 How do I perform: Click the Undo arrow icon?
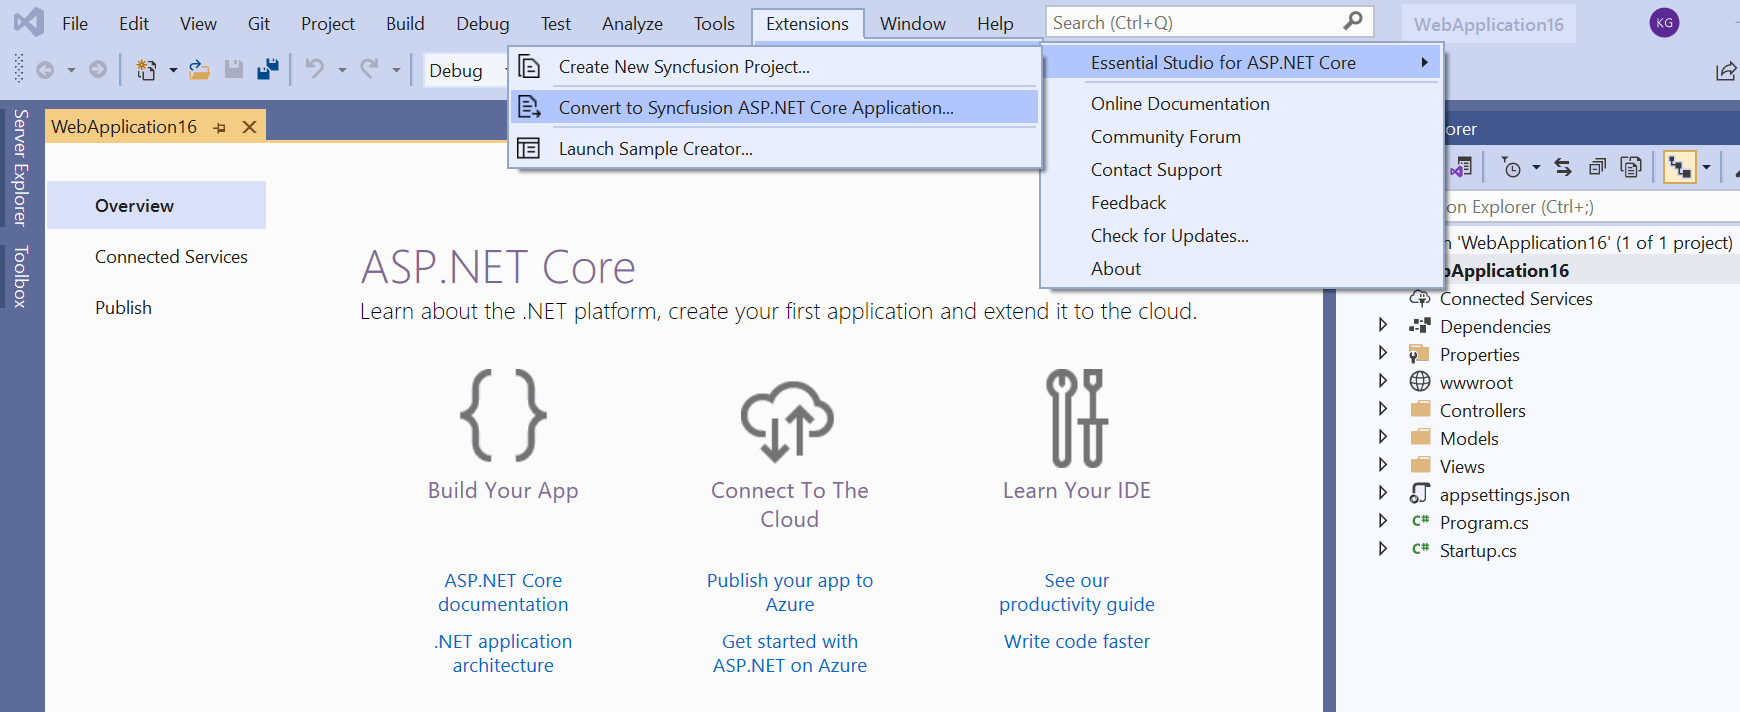tap(315, 69)
